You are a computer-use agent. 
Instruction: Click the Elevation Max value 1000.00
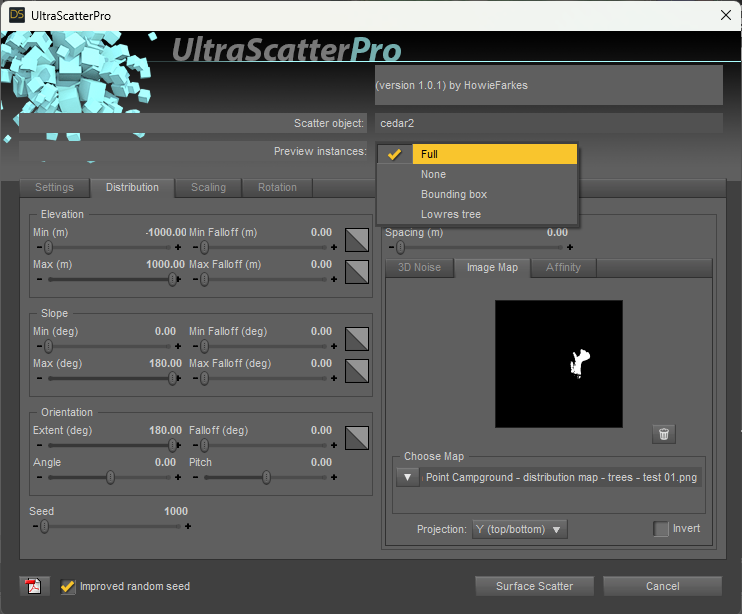(165, 264)
